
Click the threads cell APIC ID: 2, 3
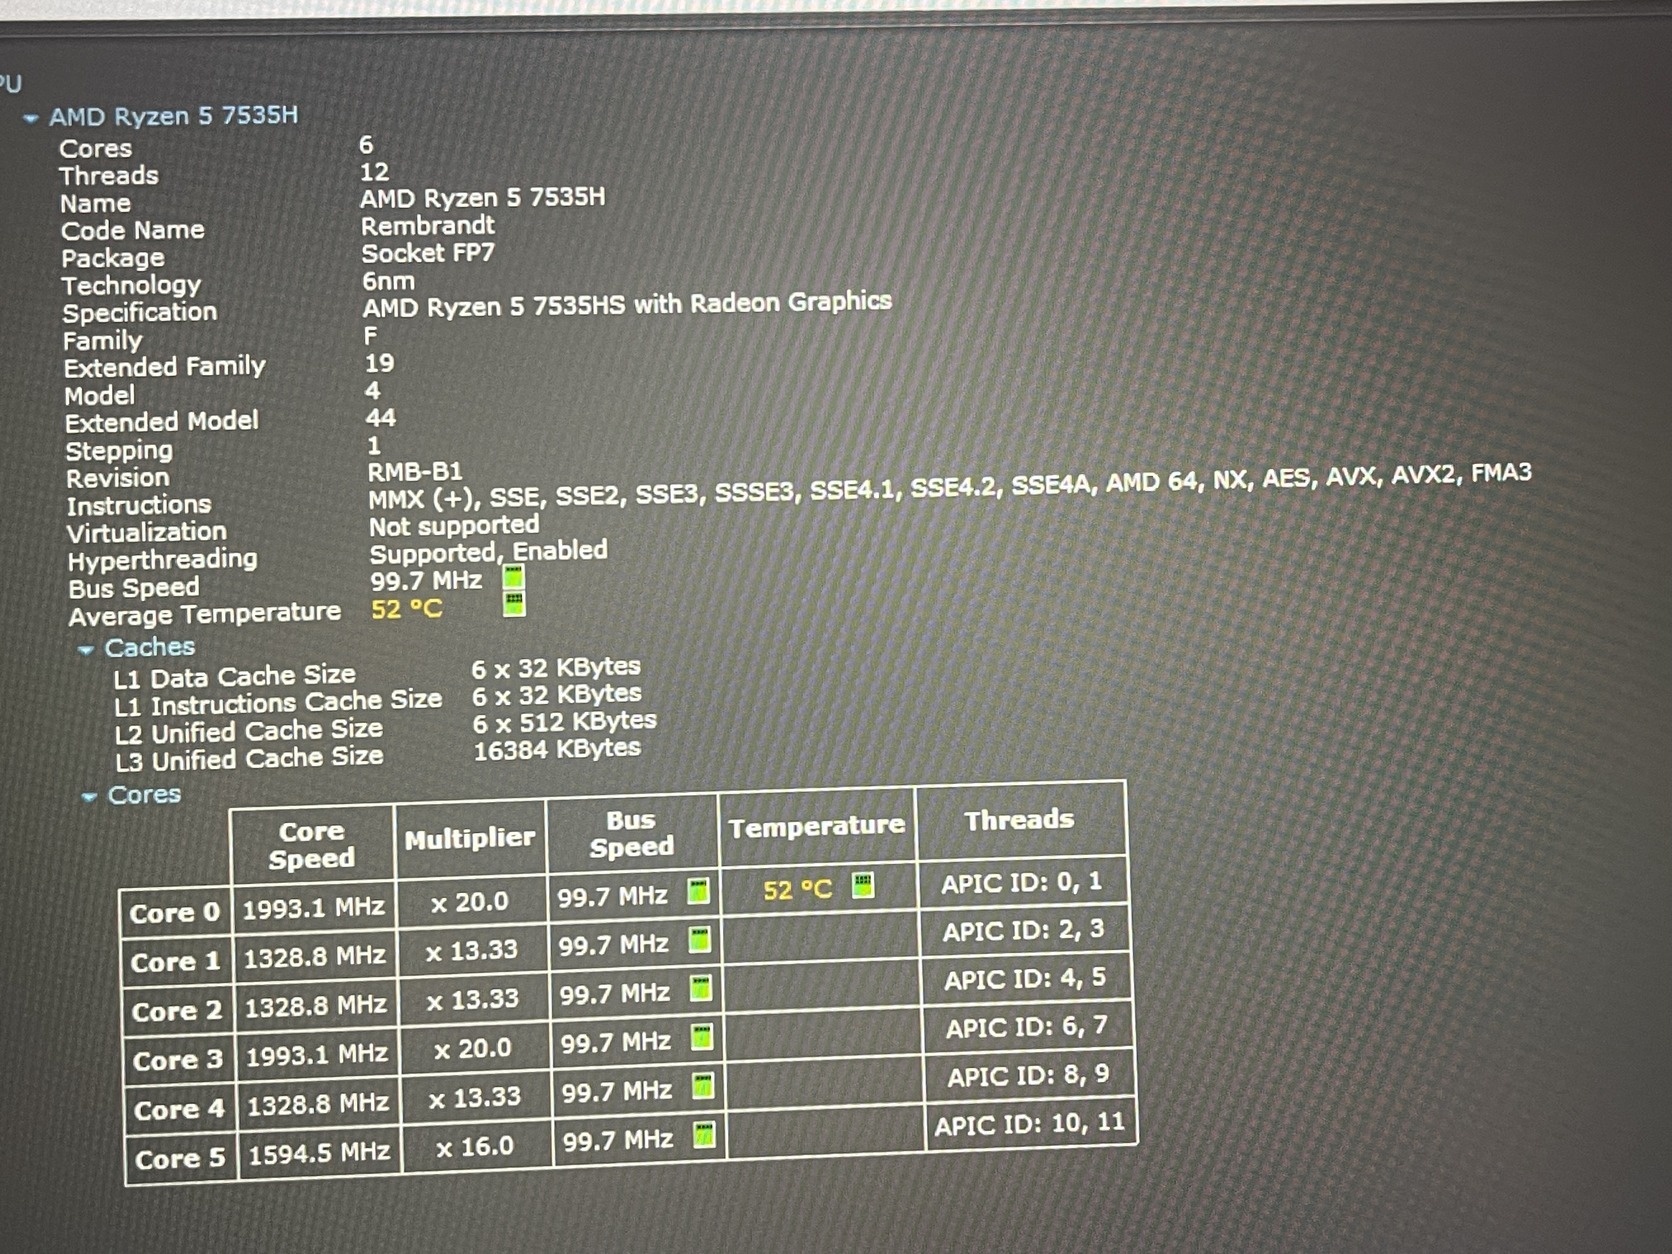click(1024, 931)
